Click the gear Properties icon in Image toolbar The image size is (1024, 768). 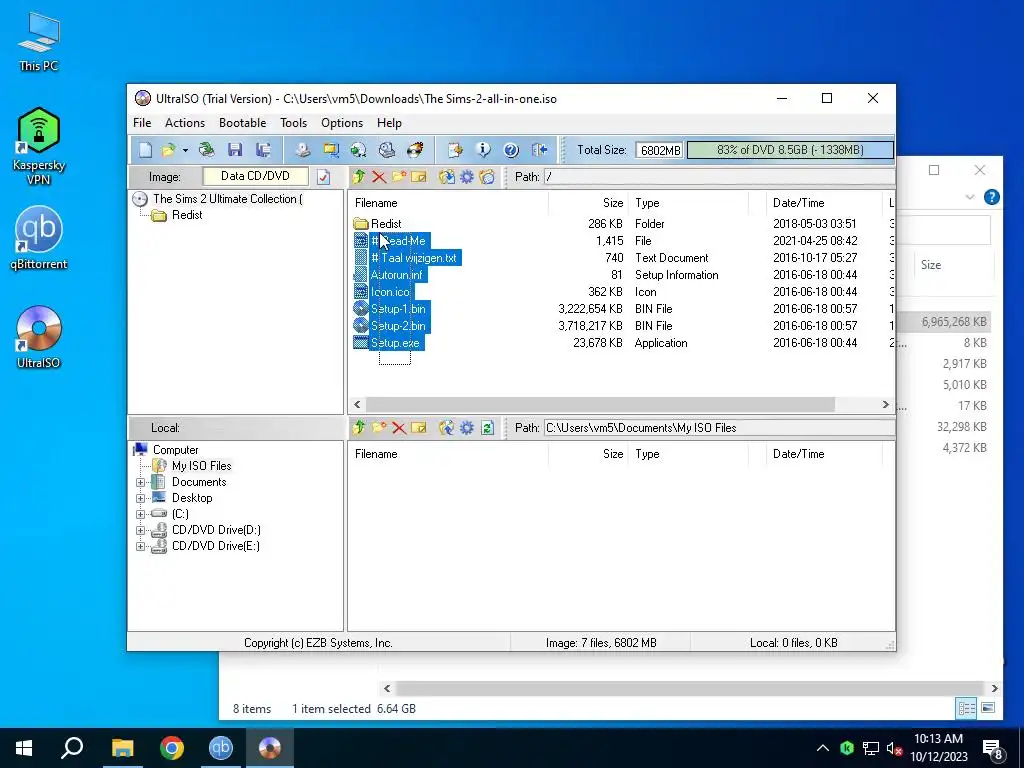click(x=467, y=176)
